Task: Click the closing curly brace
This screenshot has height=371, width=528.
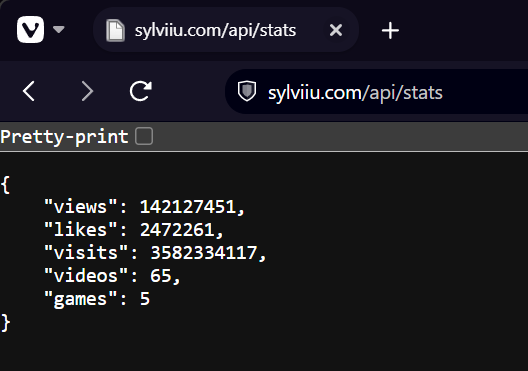Action: (x=6, y=323)
